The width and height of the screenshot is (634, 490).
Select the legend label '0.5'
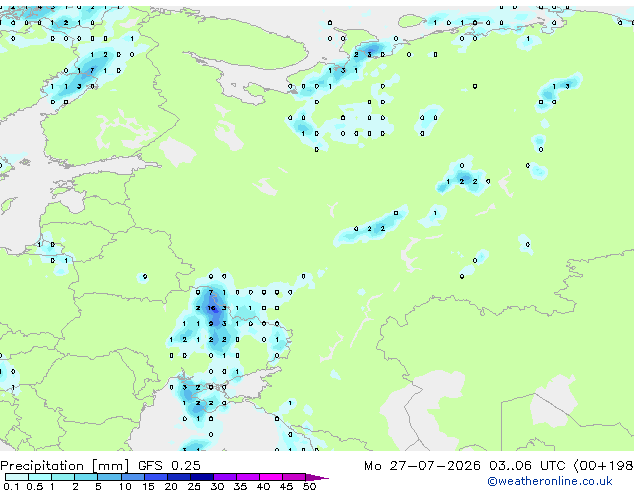34,486
